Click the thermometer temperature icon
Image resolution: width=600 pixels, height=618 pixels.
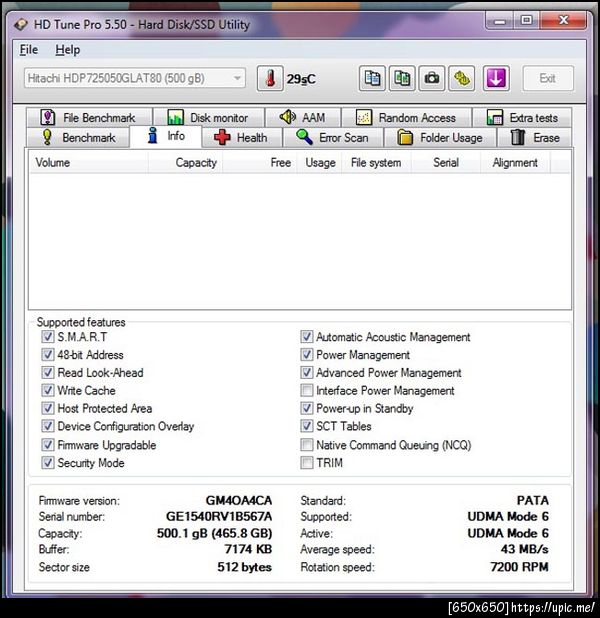click(270, 78)
